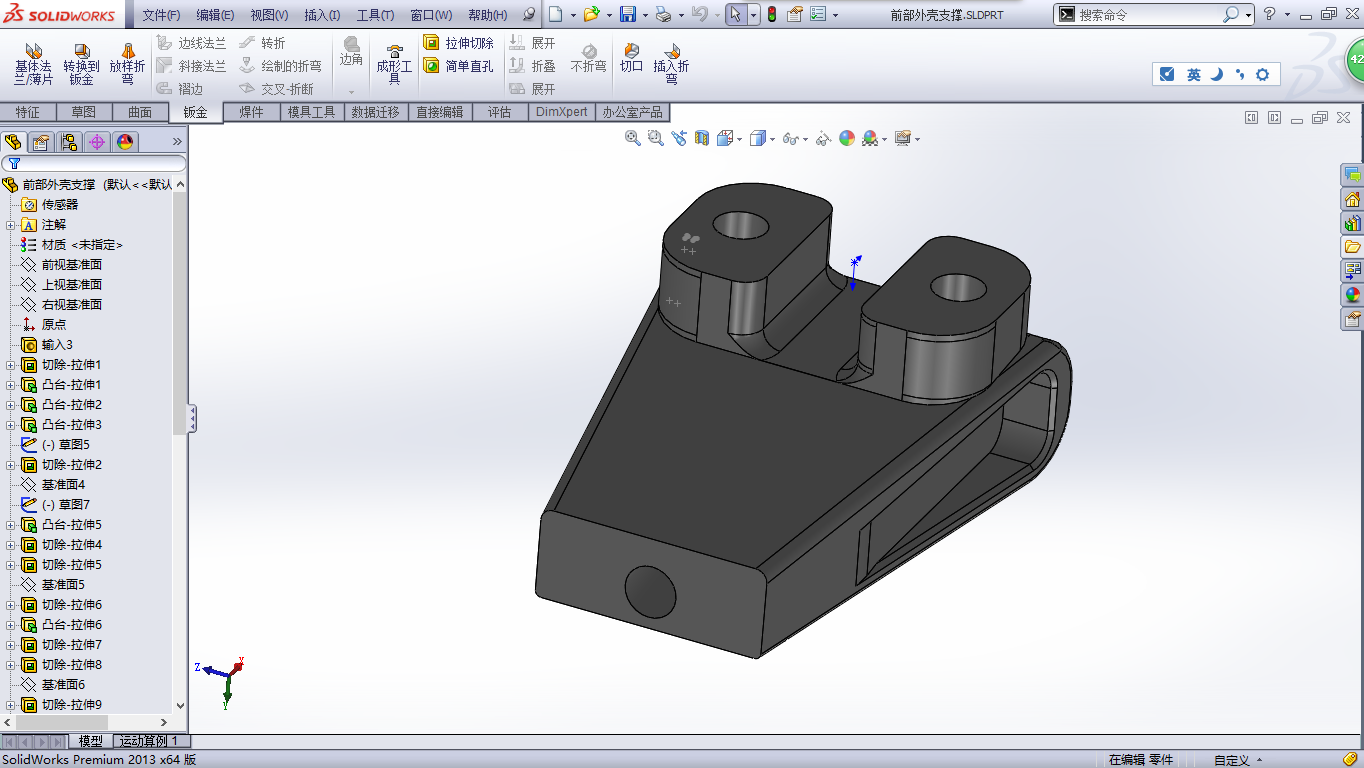
Task: Open the Help question mark button
Action: pyautogui.click(x=1269, y=14)
